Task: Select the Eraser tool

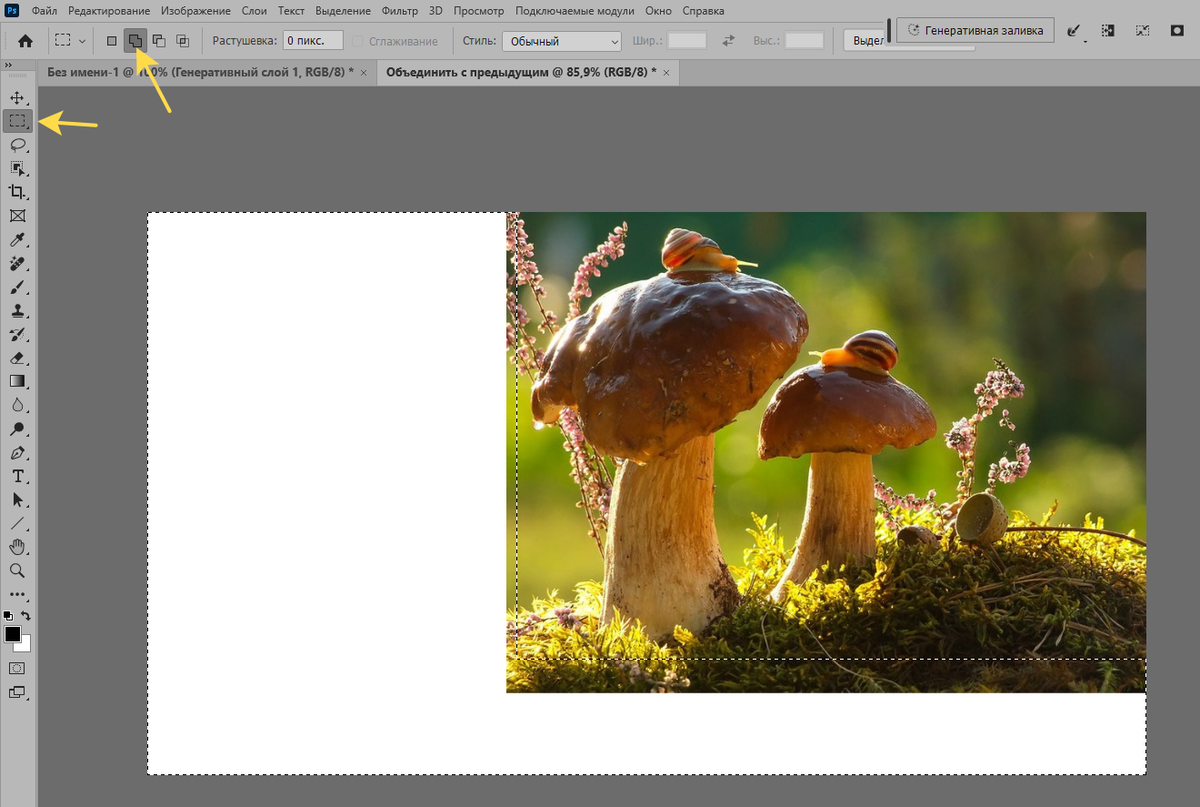Action: (17, 357)
